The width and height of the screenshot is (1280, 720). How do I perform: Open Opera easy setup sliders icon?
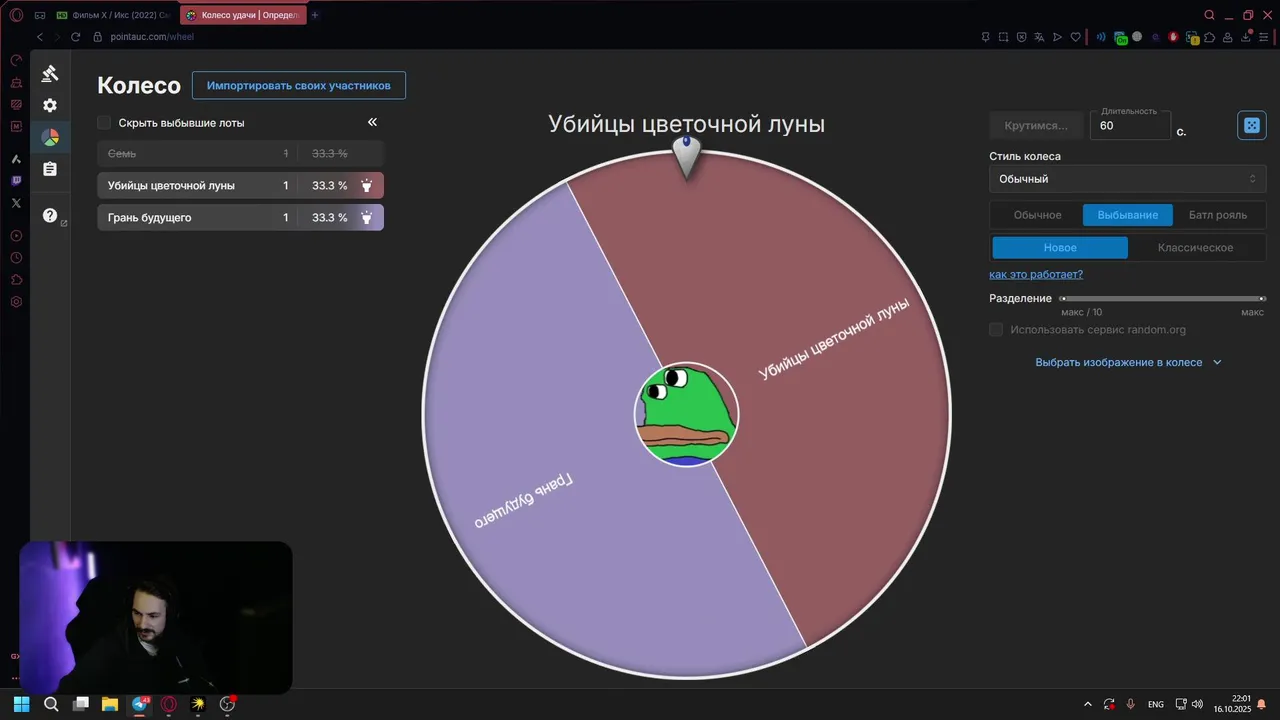point(1264,37)
